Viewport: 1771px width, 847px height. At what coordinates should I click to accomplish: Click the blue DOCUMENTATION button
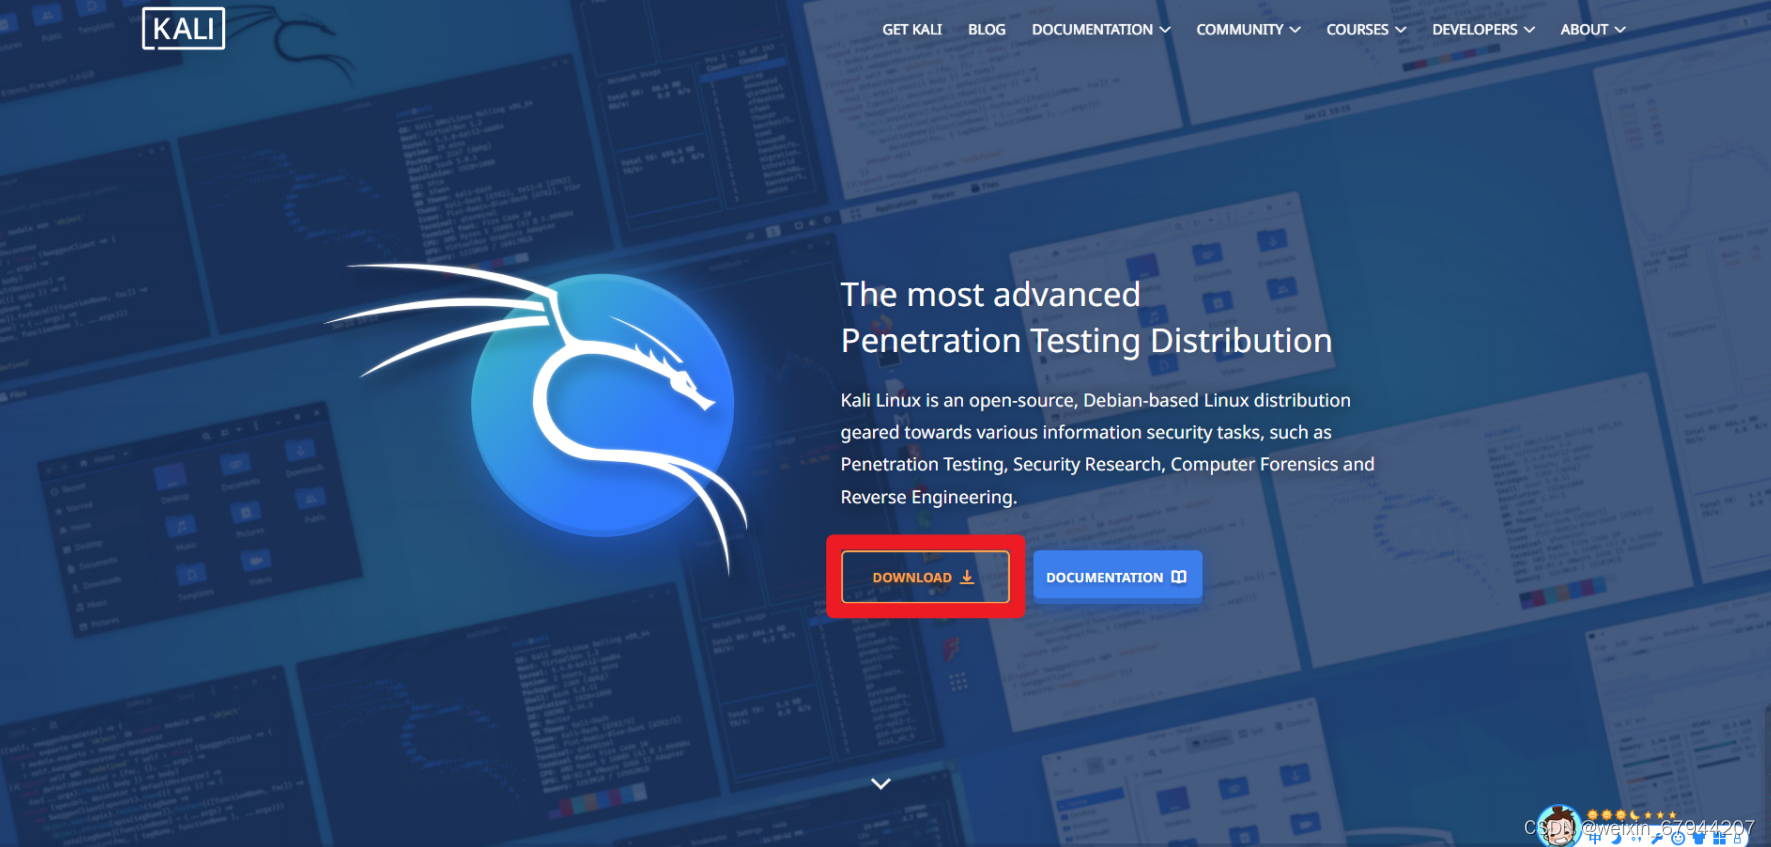[x=1117, y=576]
